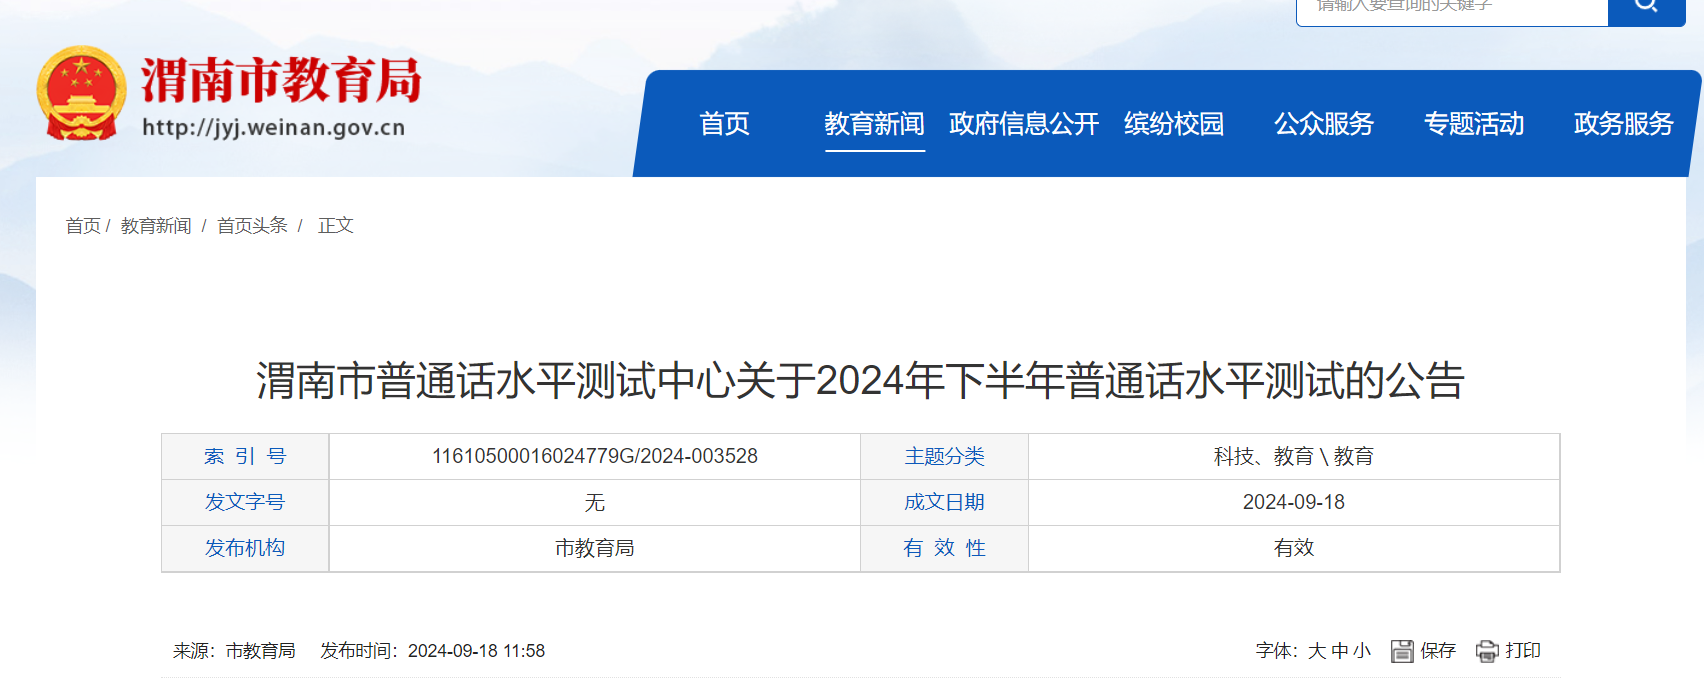Viewport: 1704px width, 681px height.
Task: Click the 有效性 label cell
Action: [945, 549]
